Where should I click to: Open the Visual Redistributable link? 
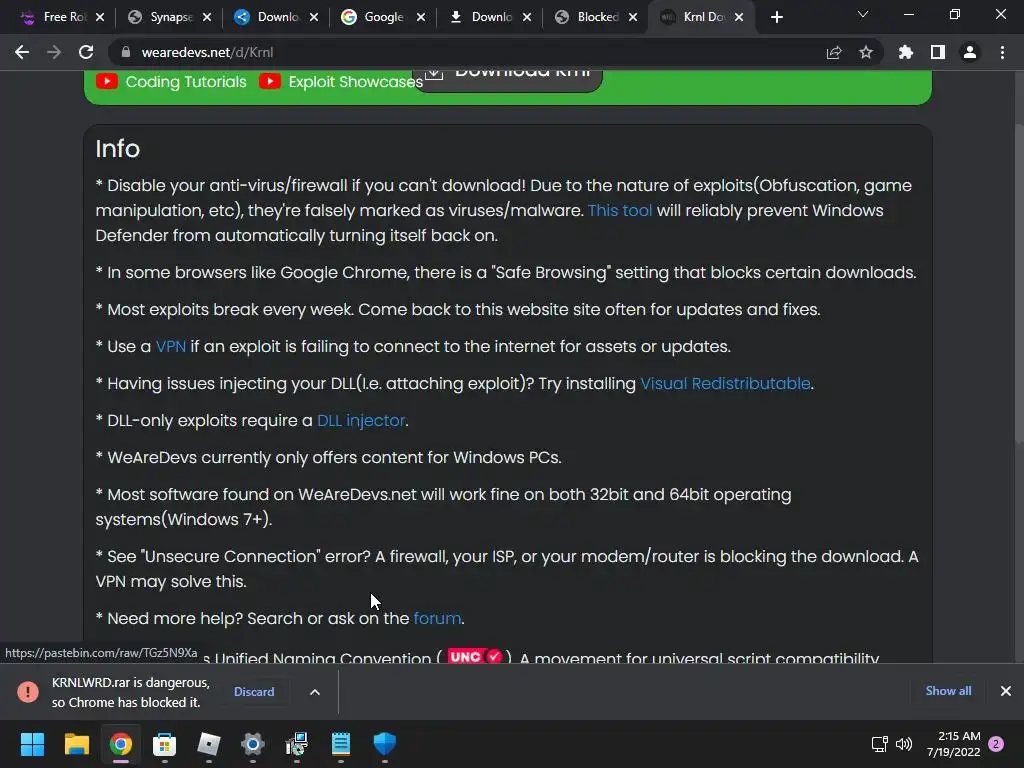click(725, 383)
